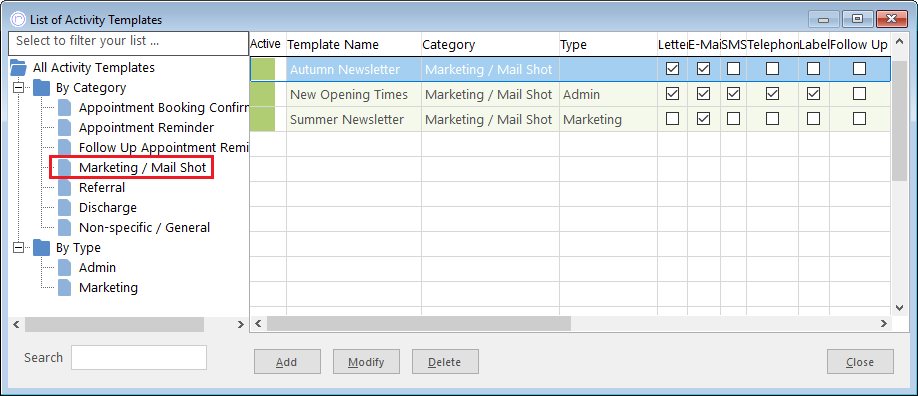Toggle Follow Up checkbox for Summer Newsletter
This screenshot has width=918, height=396.
point(859,119)
